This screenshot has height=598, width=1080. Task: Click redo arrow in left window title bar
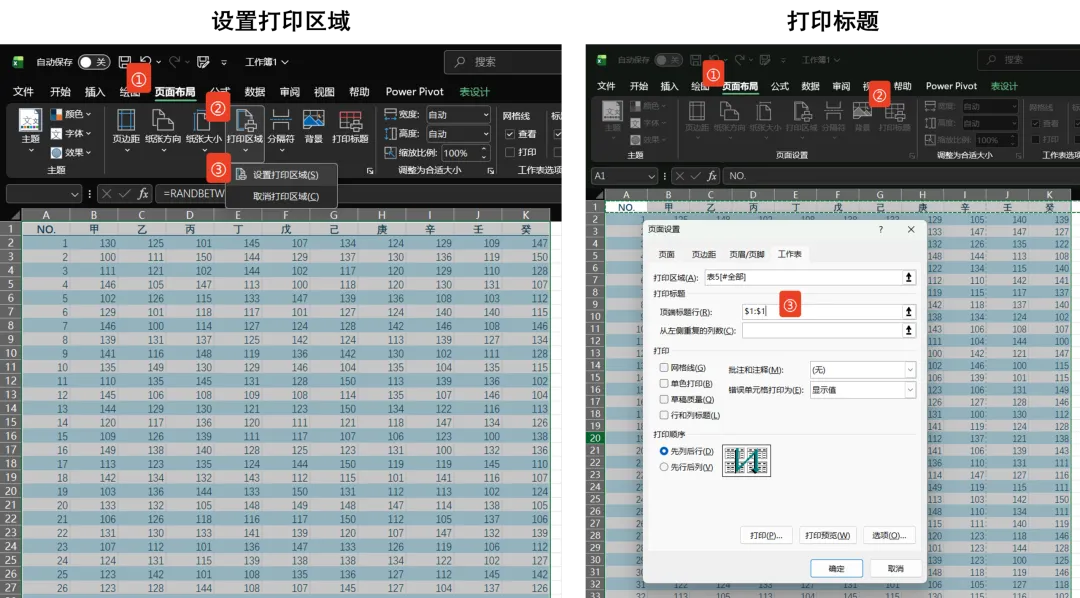(175, 62)
